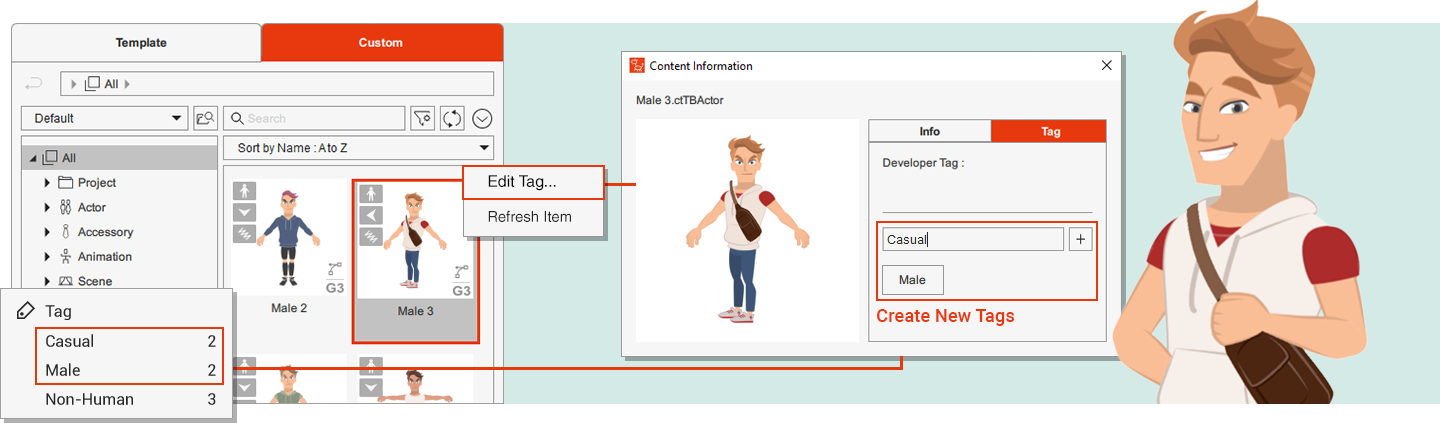
Task: Click the user search icon beside Default
Action: point(206,118)
